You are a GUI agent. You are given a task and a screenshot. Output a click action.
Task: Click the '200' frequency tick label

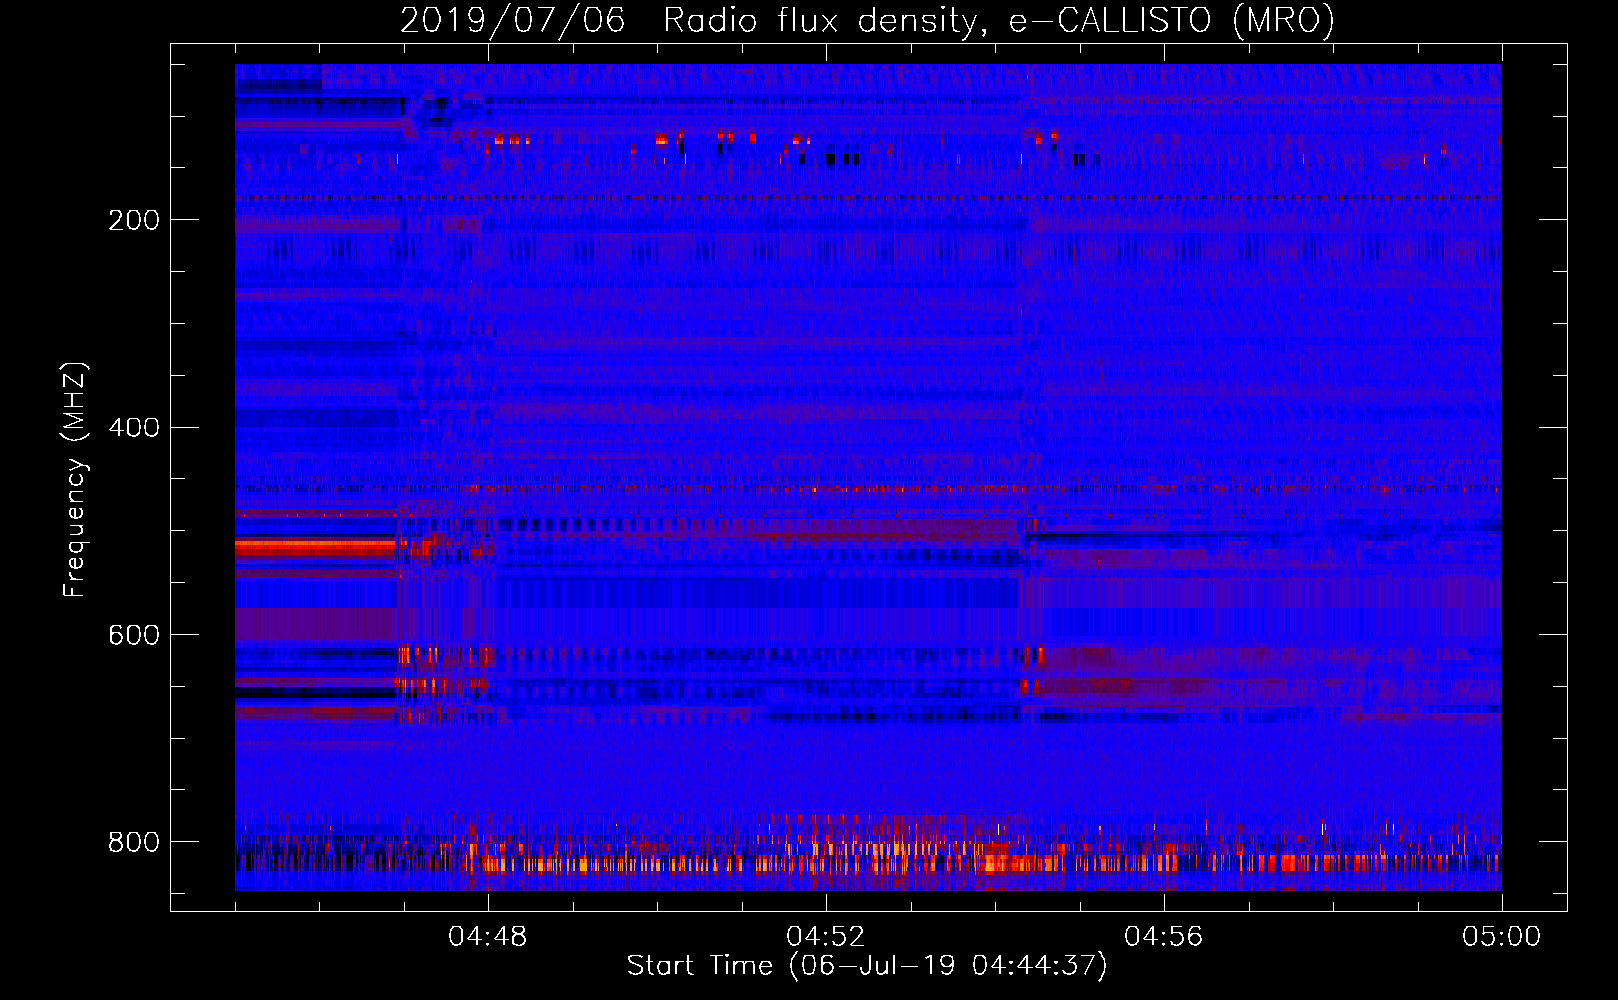tap(134, 220)
